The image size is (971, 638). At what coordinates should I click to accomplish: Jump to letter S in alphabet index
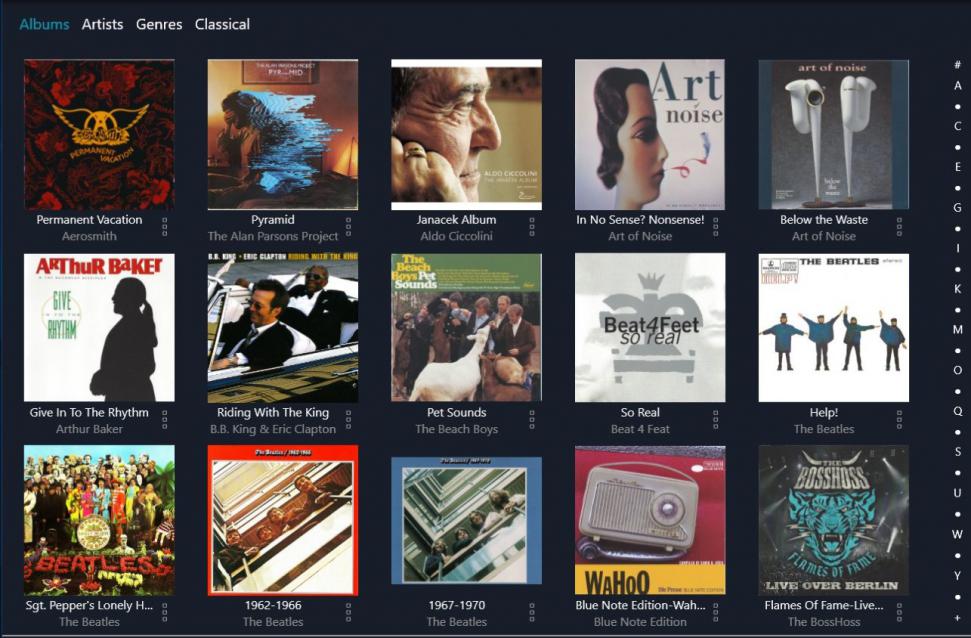click(957, 452)
